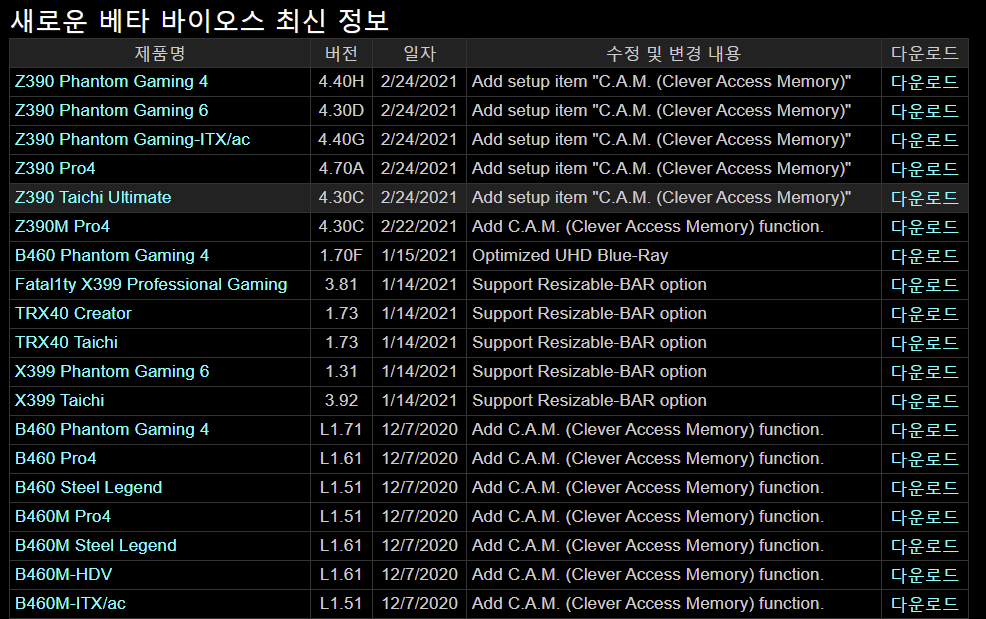Click 다운로드 for TRX40 Taichi
The height and width of the screenshot is (619, 986).
coord(924,342)
